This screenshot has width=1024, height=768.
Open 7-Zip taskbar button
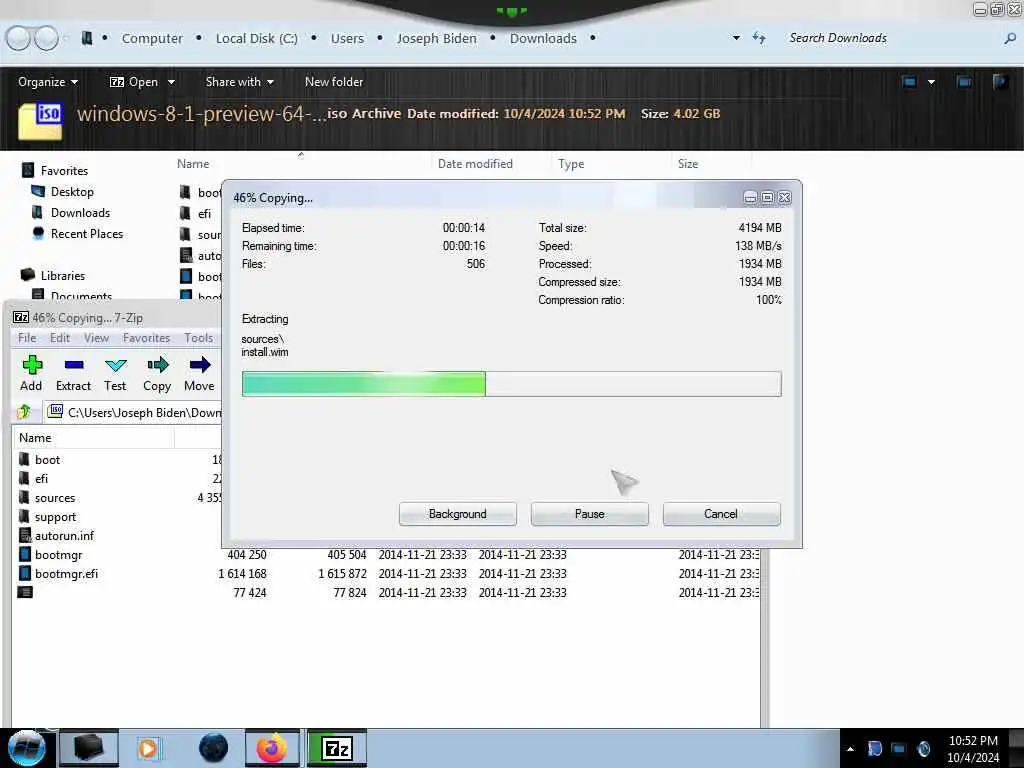point(337,748)
